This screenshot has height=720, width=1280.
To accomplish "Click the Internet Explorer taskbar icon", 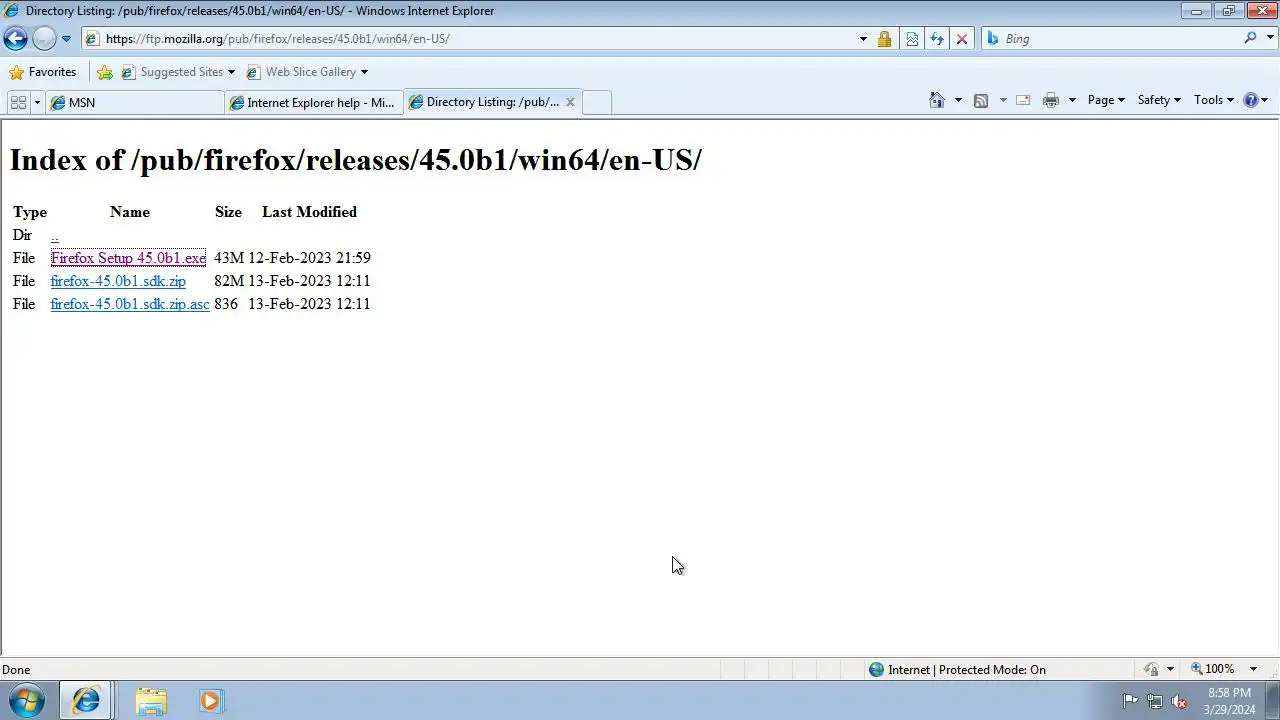I will tap(86, 701).
